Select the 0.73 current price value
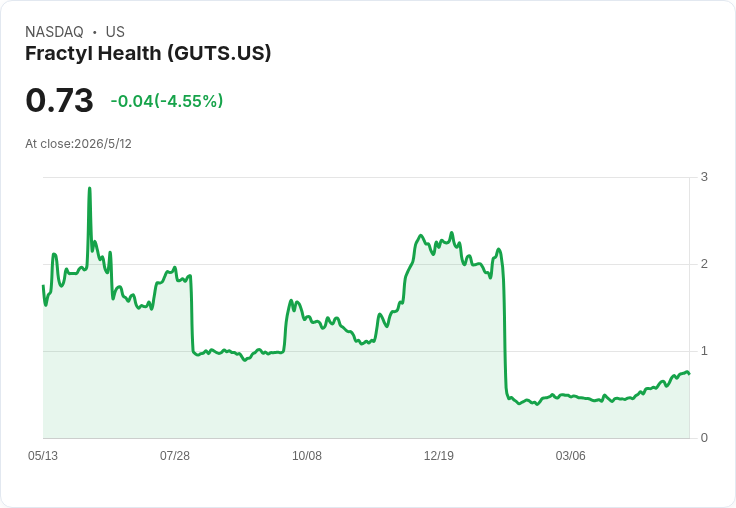 coord(60,100)
